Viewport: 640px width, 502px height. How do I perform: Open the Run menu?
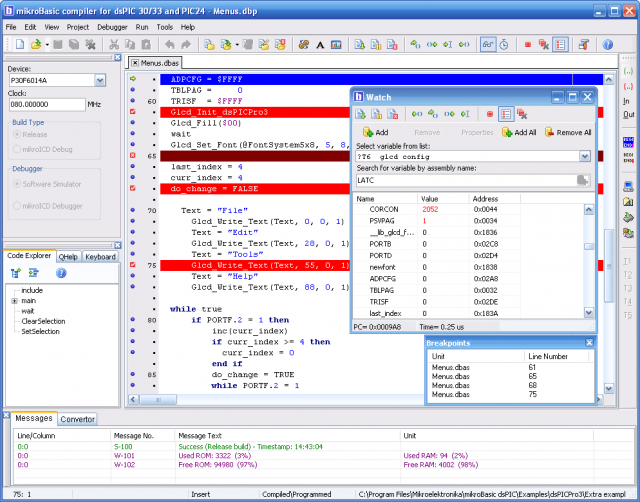pyautogui.click(x=142, y=27)
